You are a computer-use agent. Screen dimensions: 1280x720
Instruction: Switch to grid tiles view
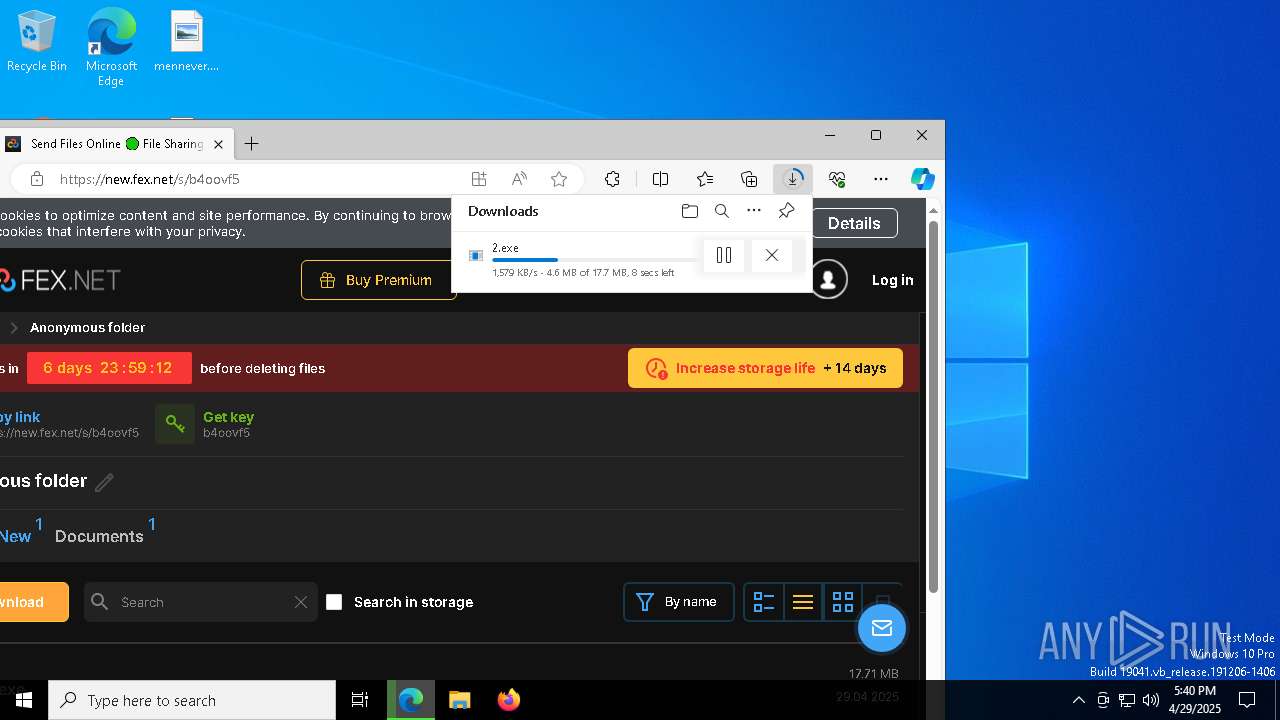point(843,602)
